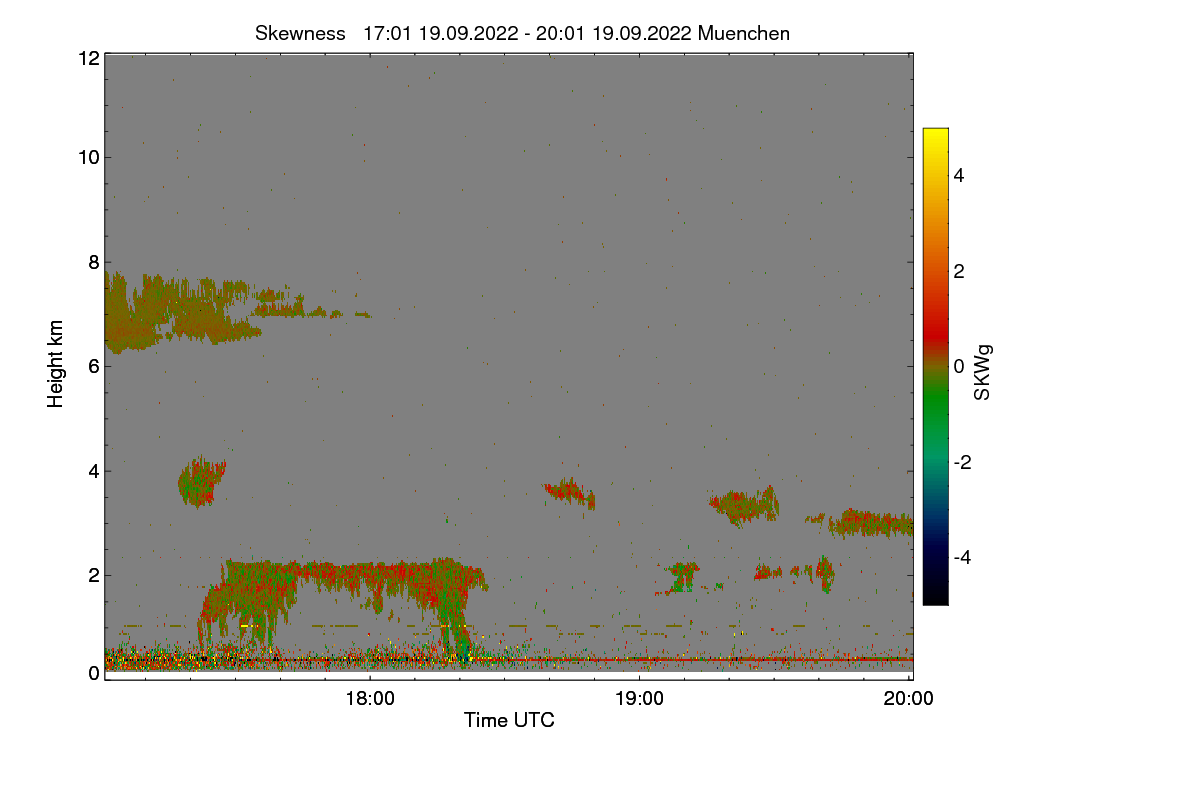Click the 18:00 time axis label
Image resolution: width=1200 pixels, height=800 pixels.
tap(370, 699)
